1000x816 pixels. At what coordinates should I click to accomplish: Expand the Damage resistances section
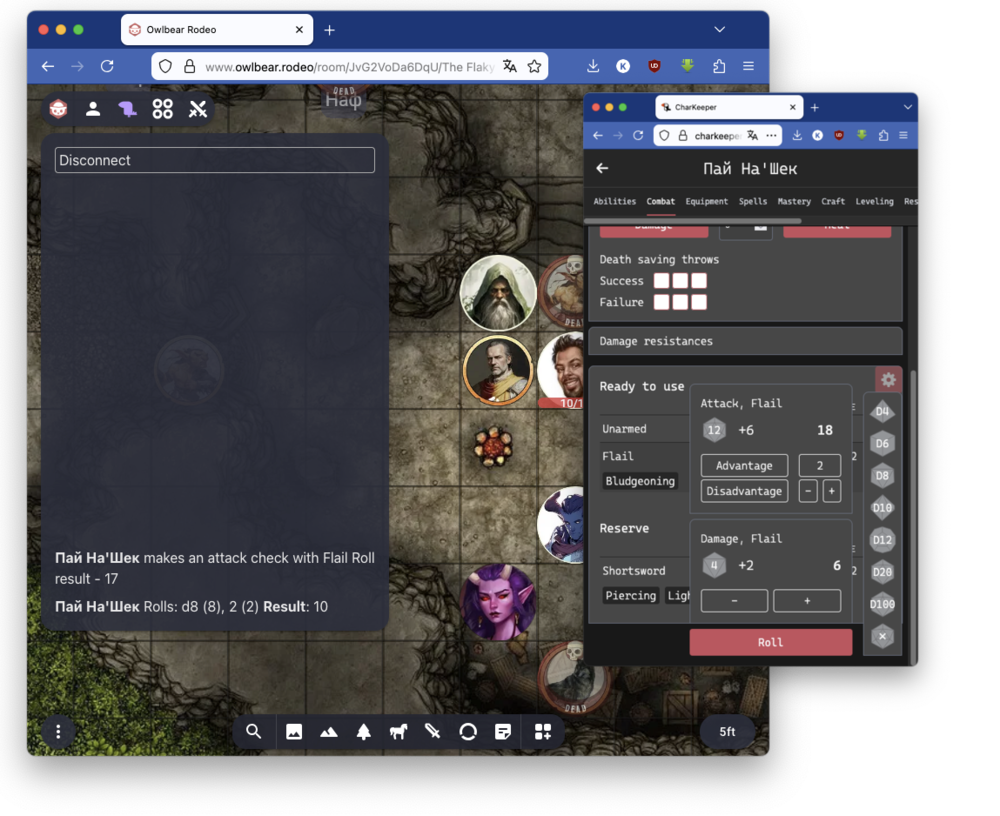[745, 341]
